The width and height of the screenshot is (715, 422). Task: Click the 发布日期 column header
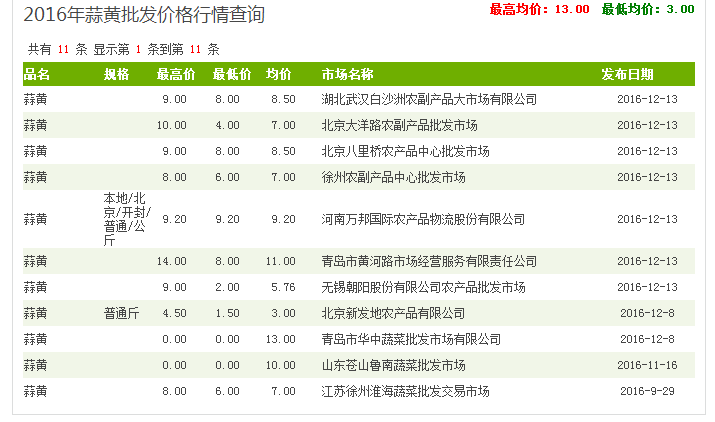click(627, 74)
